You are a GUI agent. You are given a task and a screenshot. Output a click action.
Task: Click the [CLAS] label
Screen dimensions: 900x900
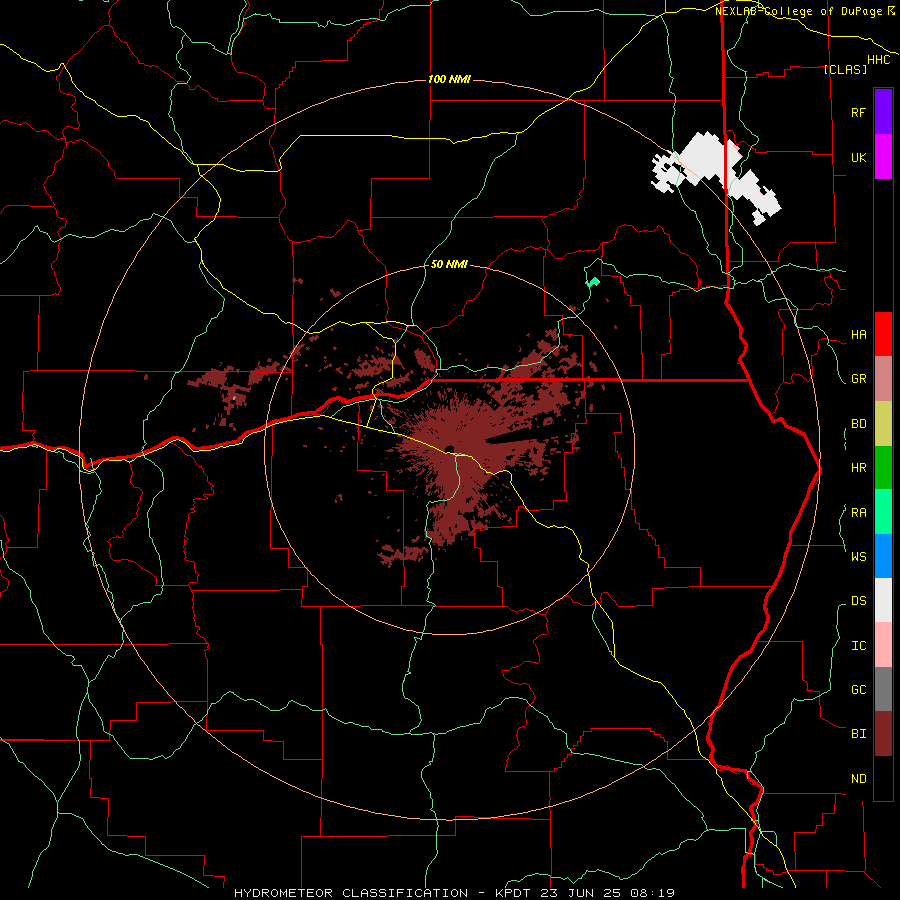click(844, 69)
